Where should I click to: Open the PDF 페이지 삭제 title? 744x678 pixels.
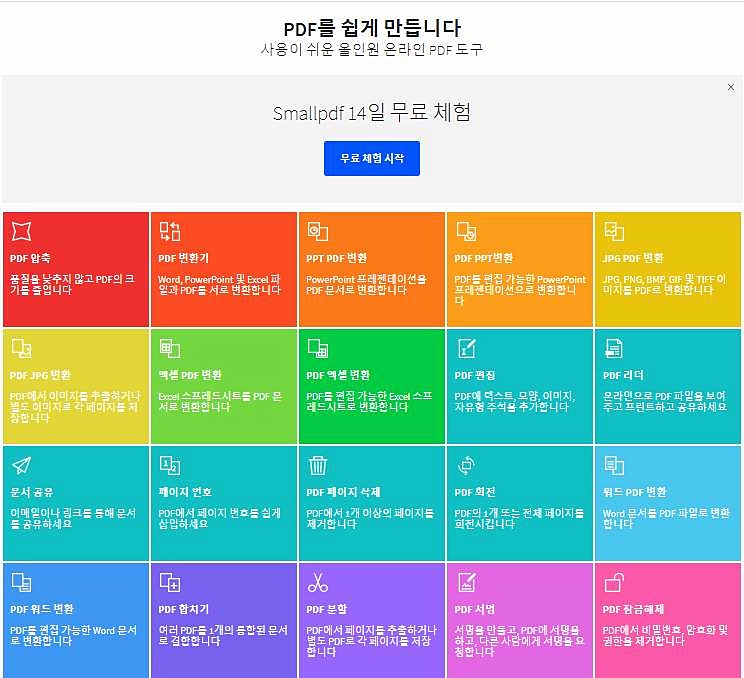coord(343,492)
